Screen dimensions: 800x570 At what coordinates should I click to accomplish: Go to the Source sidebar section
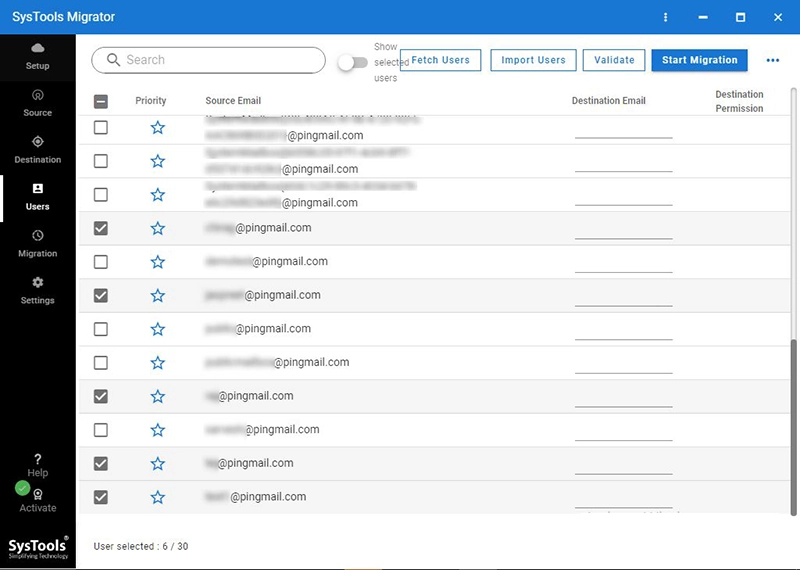point(38,104)
